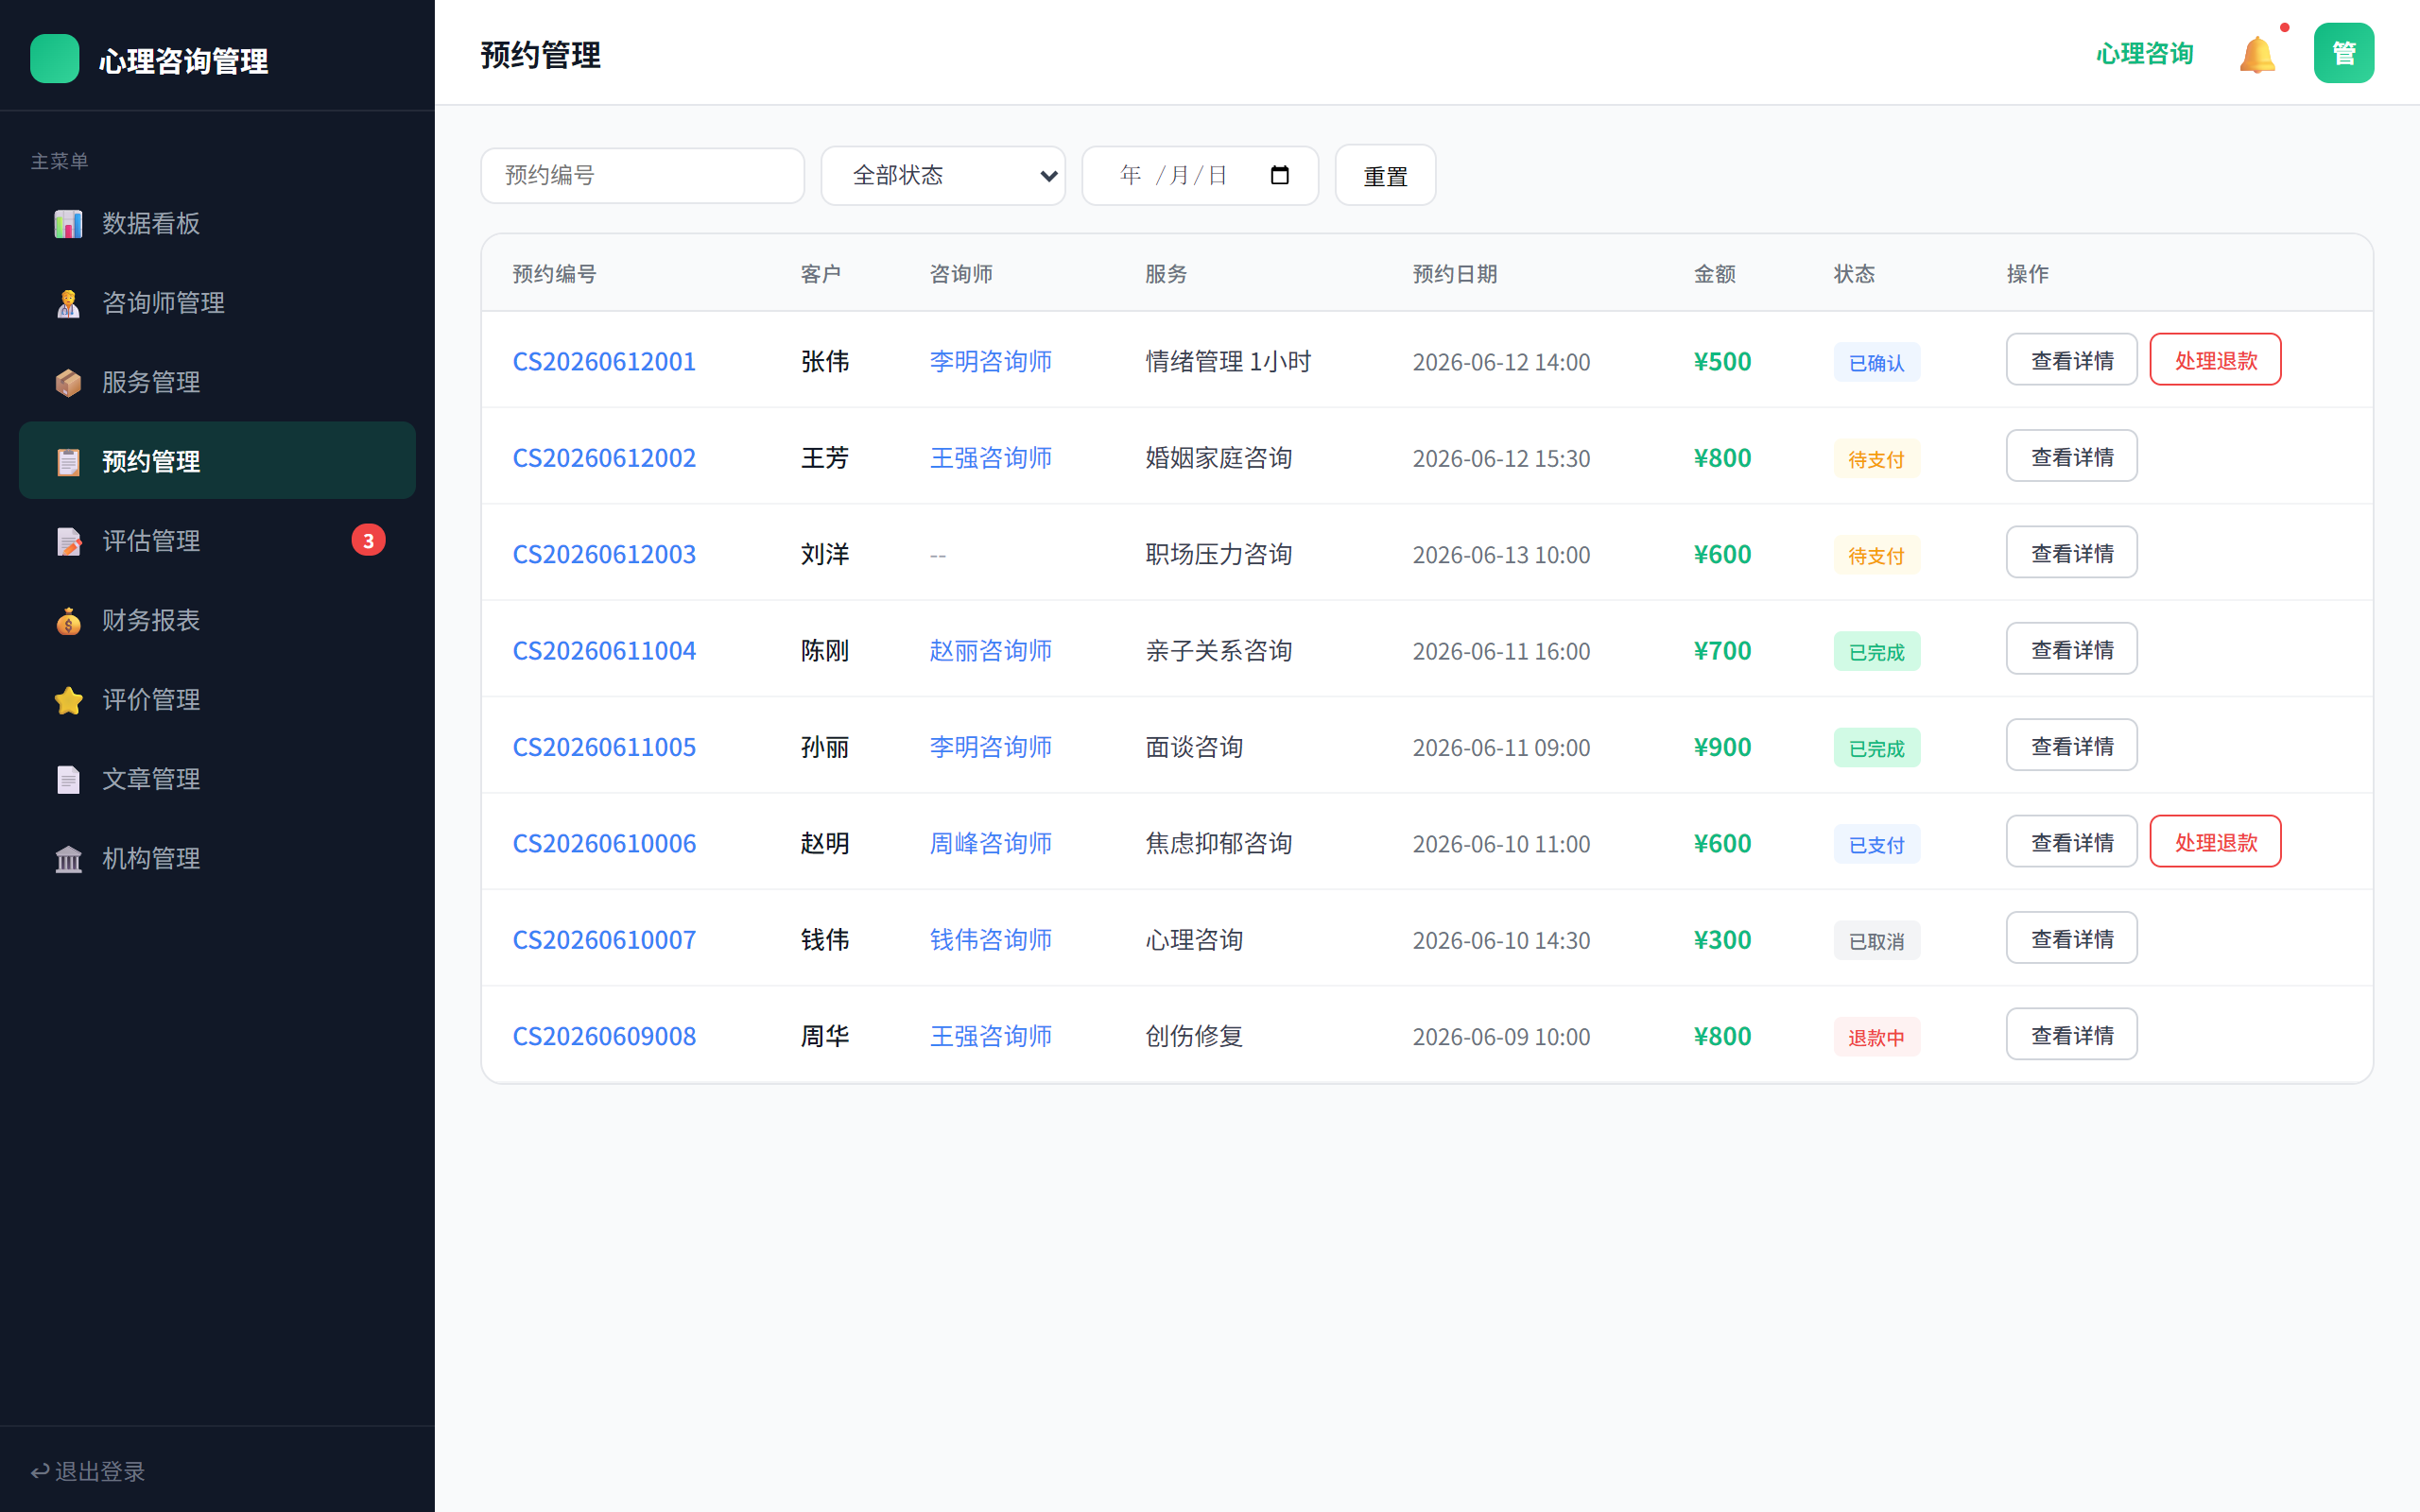Click the 预约日期 column header
This screenshot has width=2420, height=1512.
coord(1454,273)
